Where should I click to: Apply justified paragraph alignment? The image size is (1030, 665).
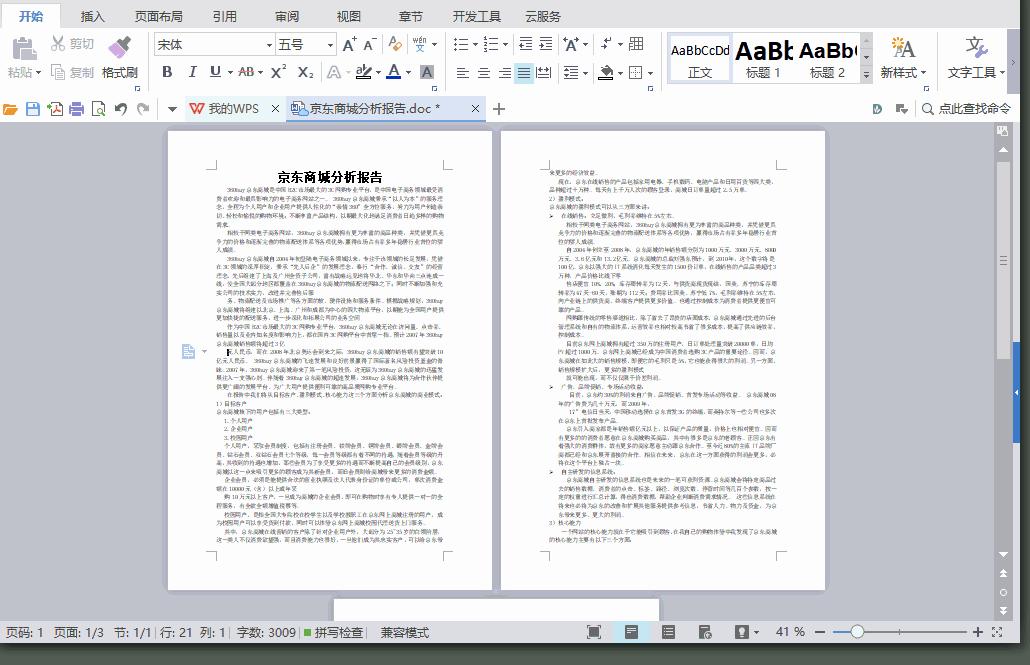(x=524, y=72)
